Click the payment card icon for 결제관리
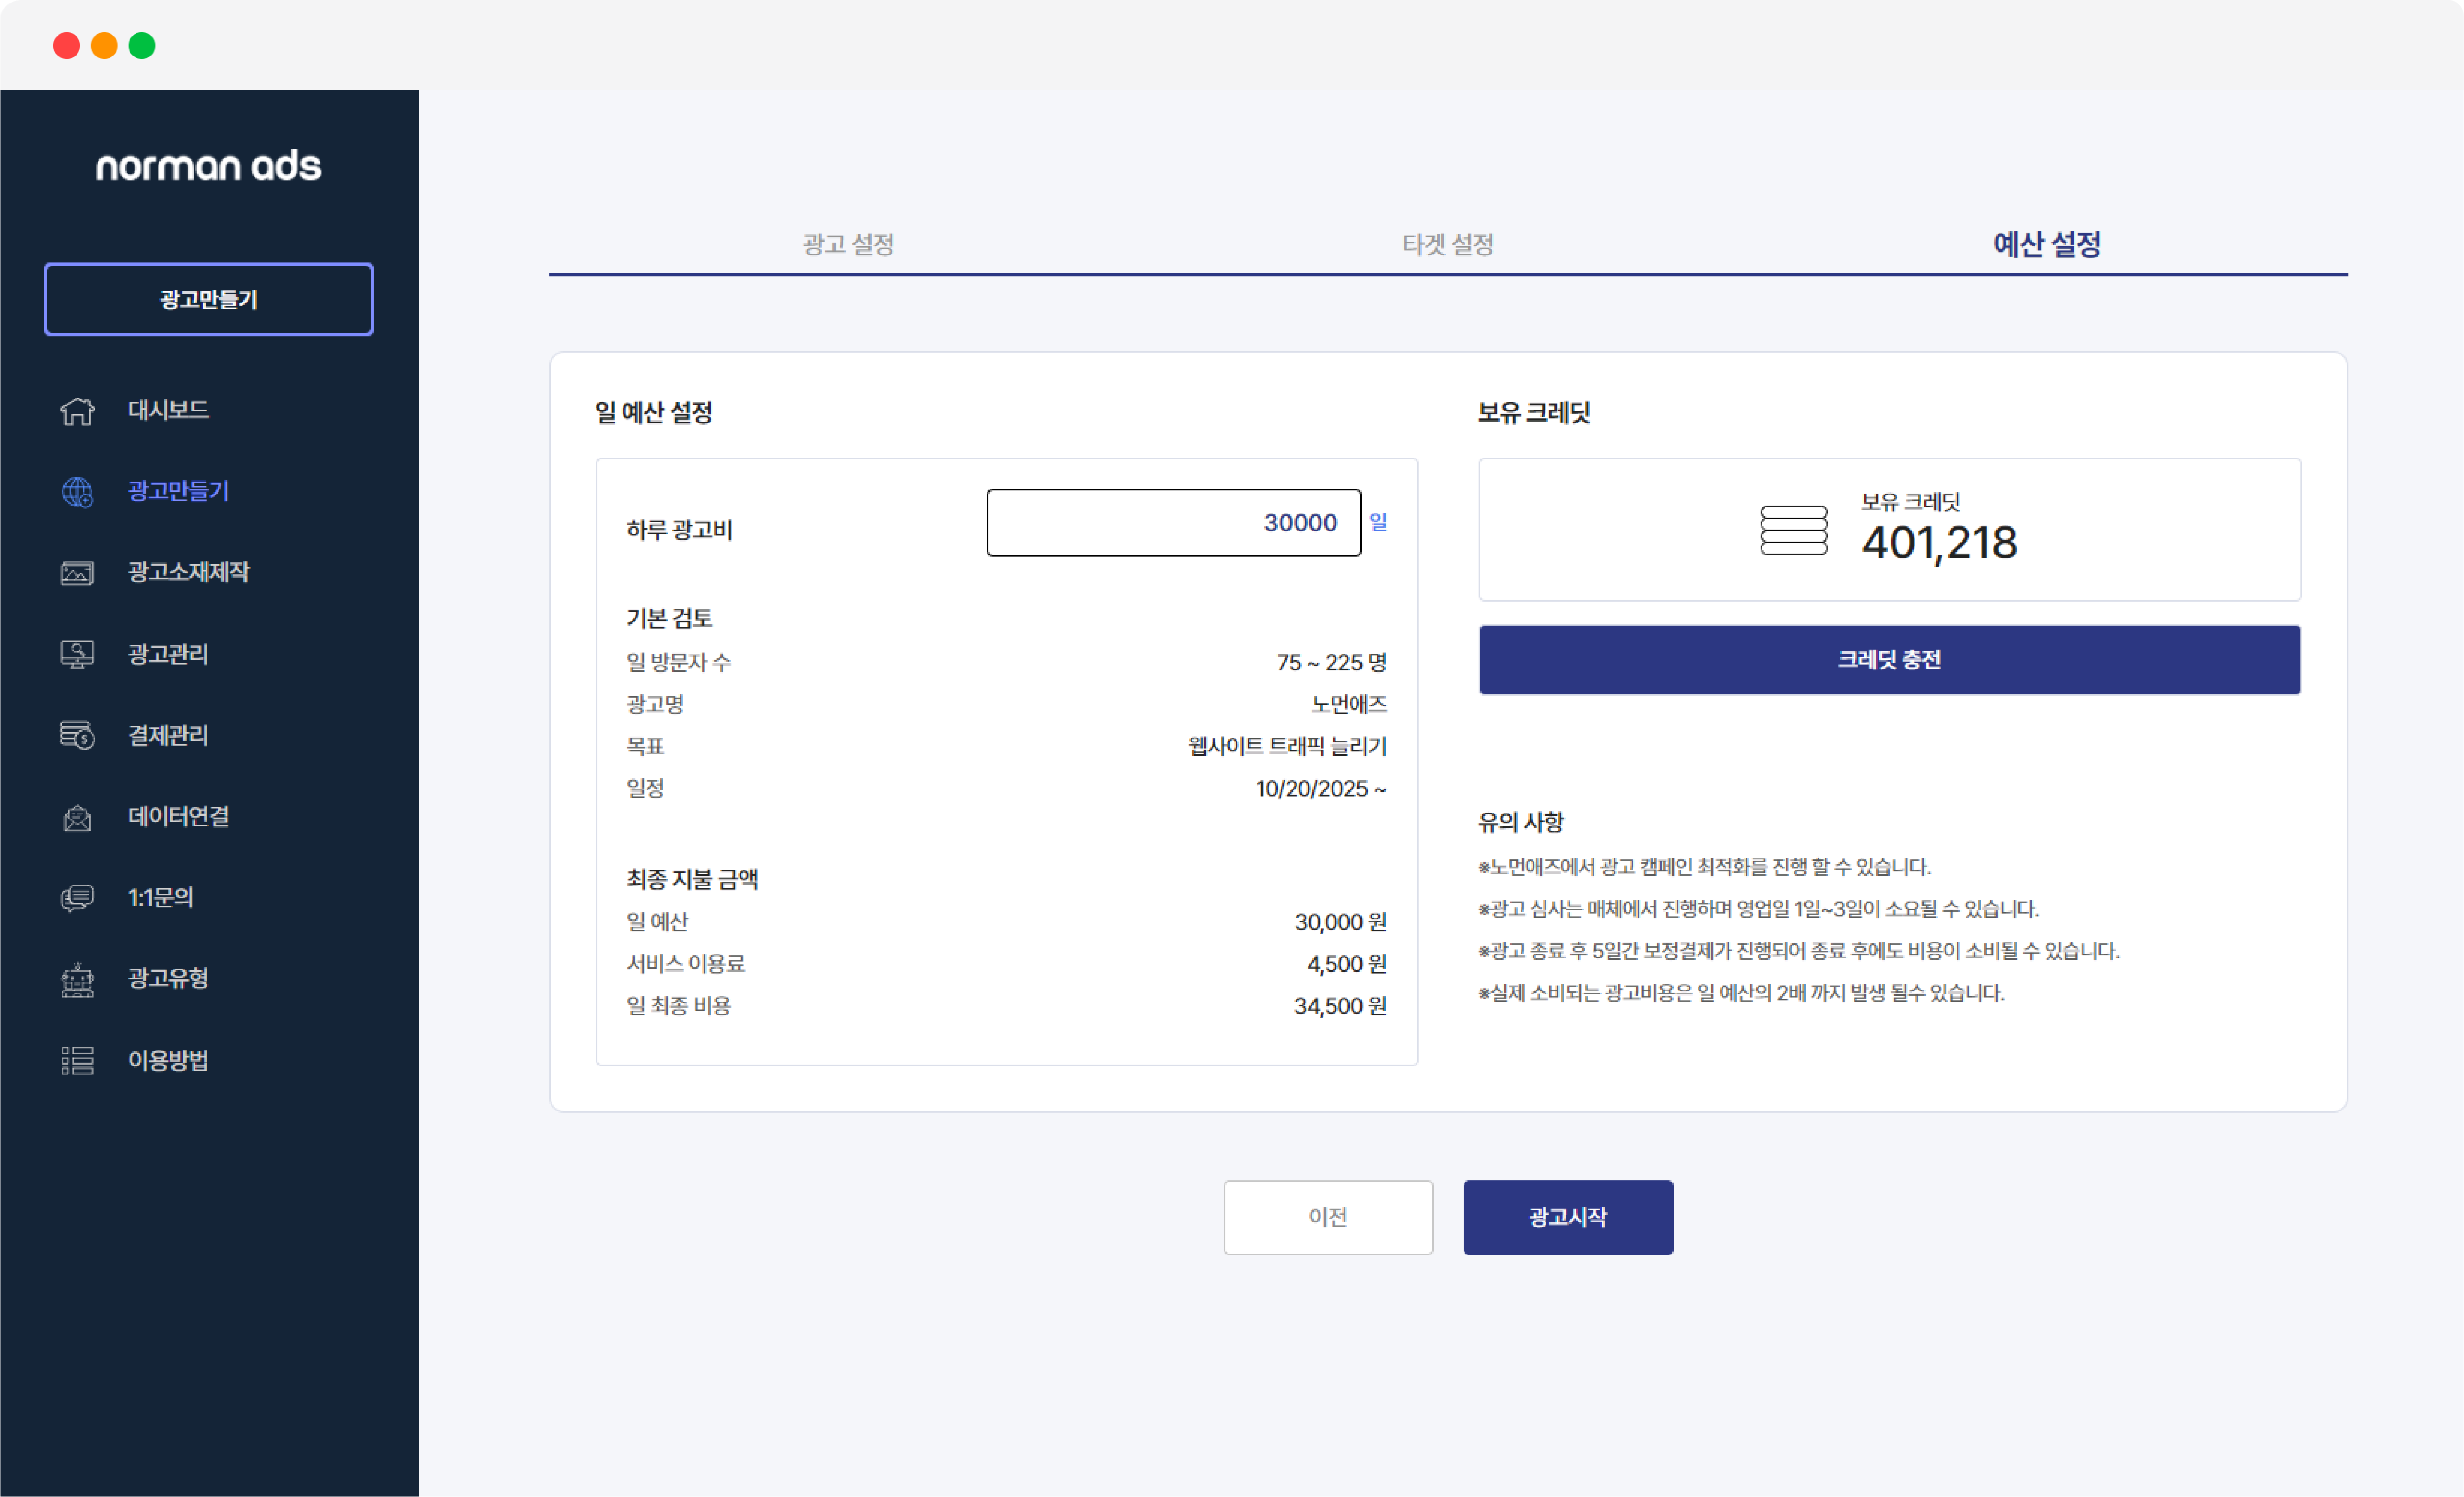The height and width of the screenshot is (1497, 2464). 77,735
